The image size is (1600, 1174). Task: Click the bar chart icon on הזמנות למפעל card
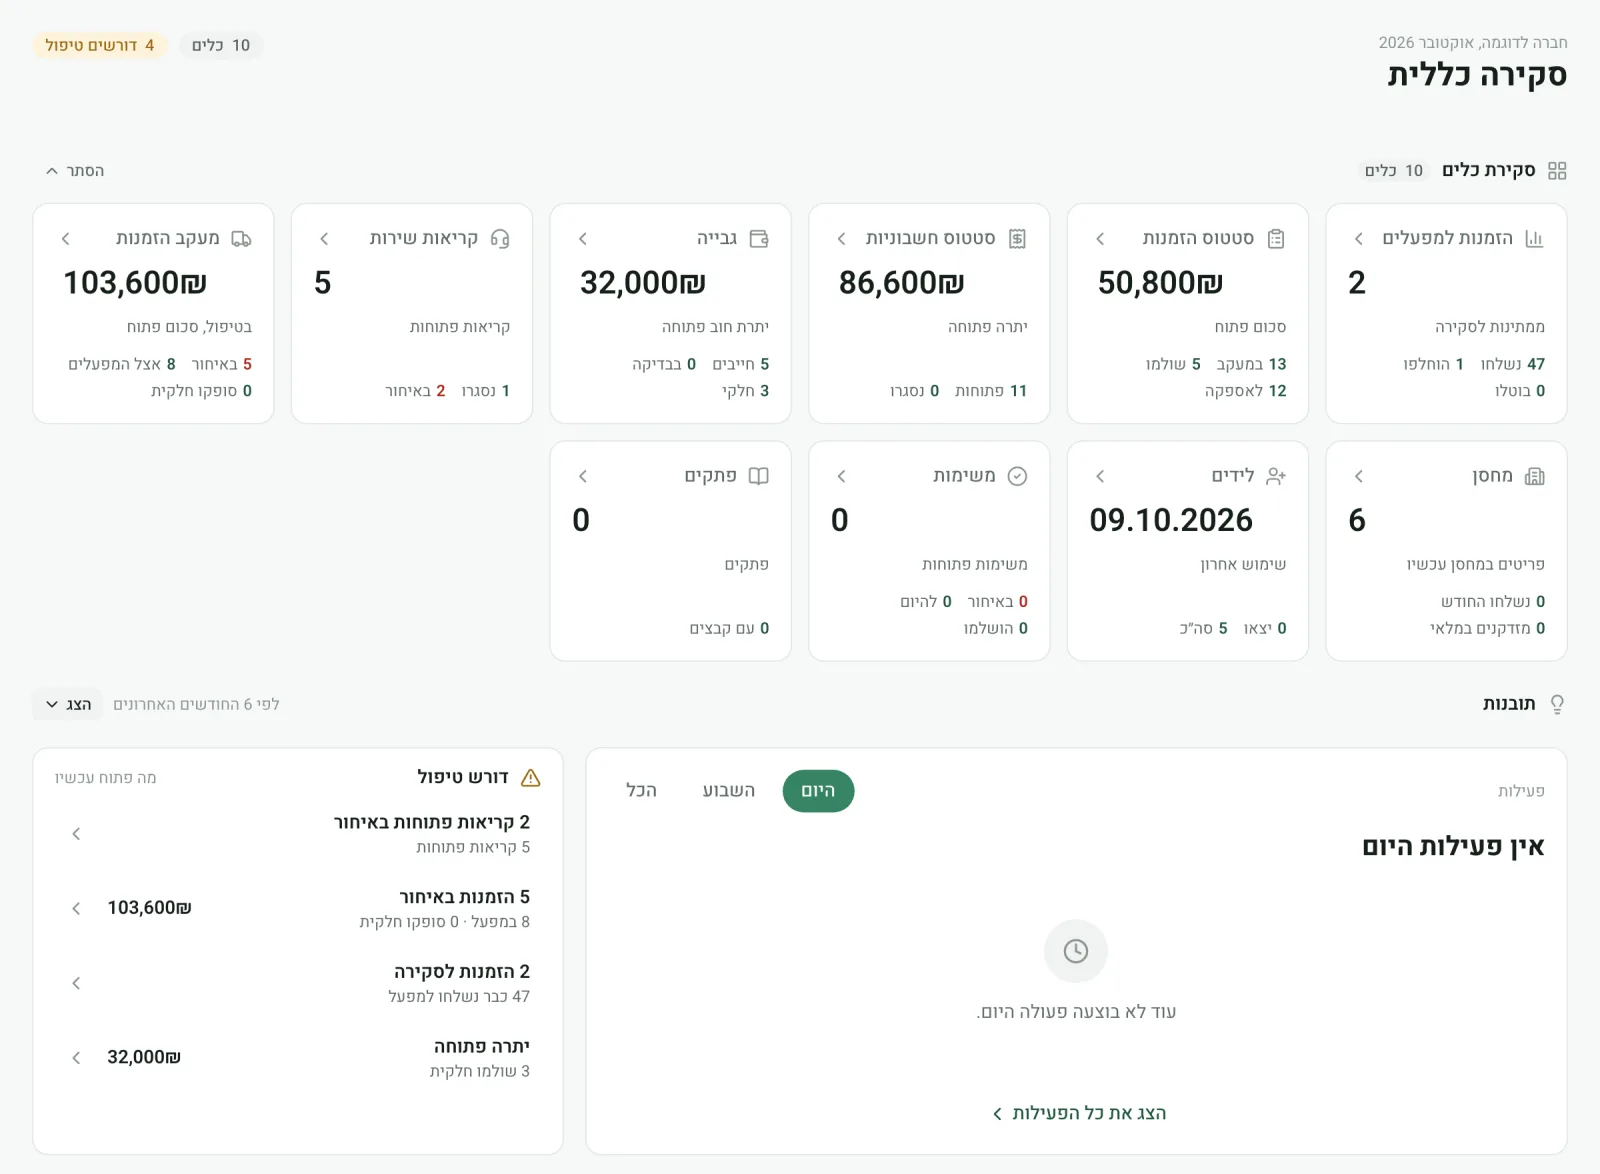[x=1534, y=239]
